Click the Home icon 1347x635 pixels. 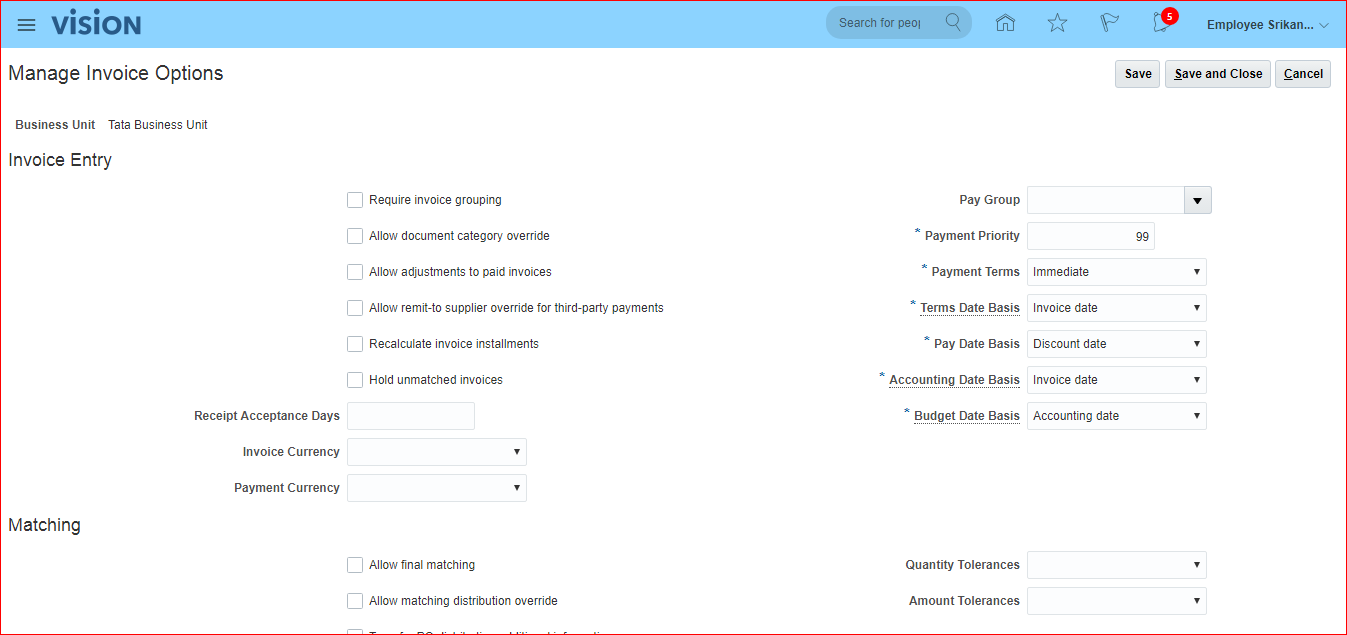pos(1005,23)
